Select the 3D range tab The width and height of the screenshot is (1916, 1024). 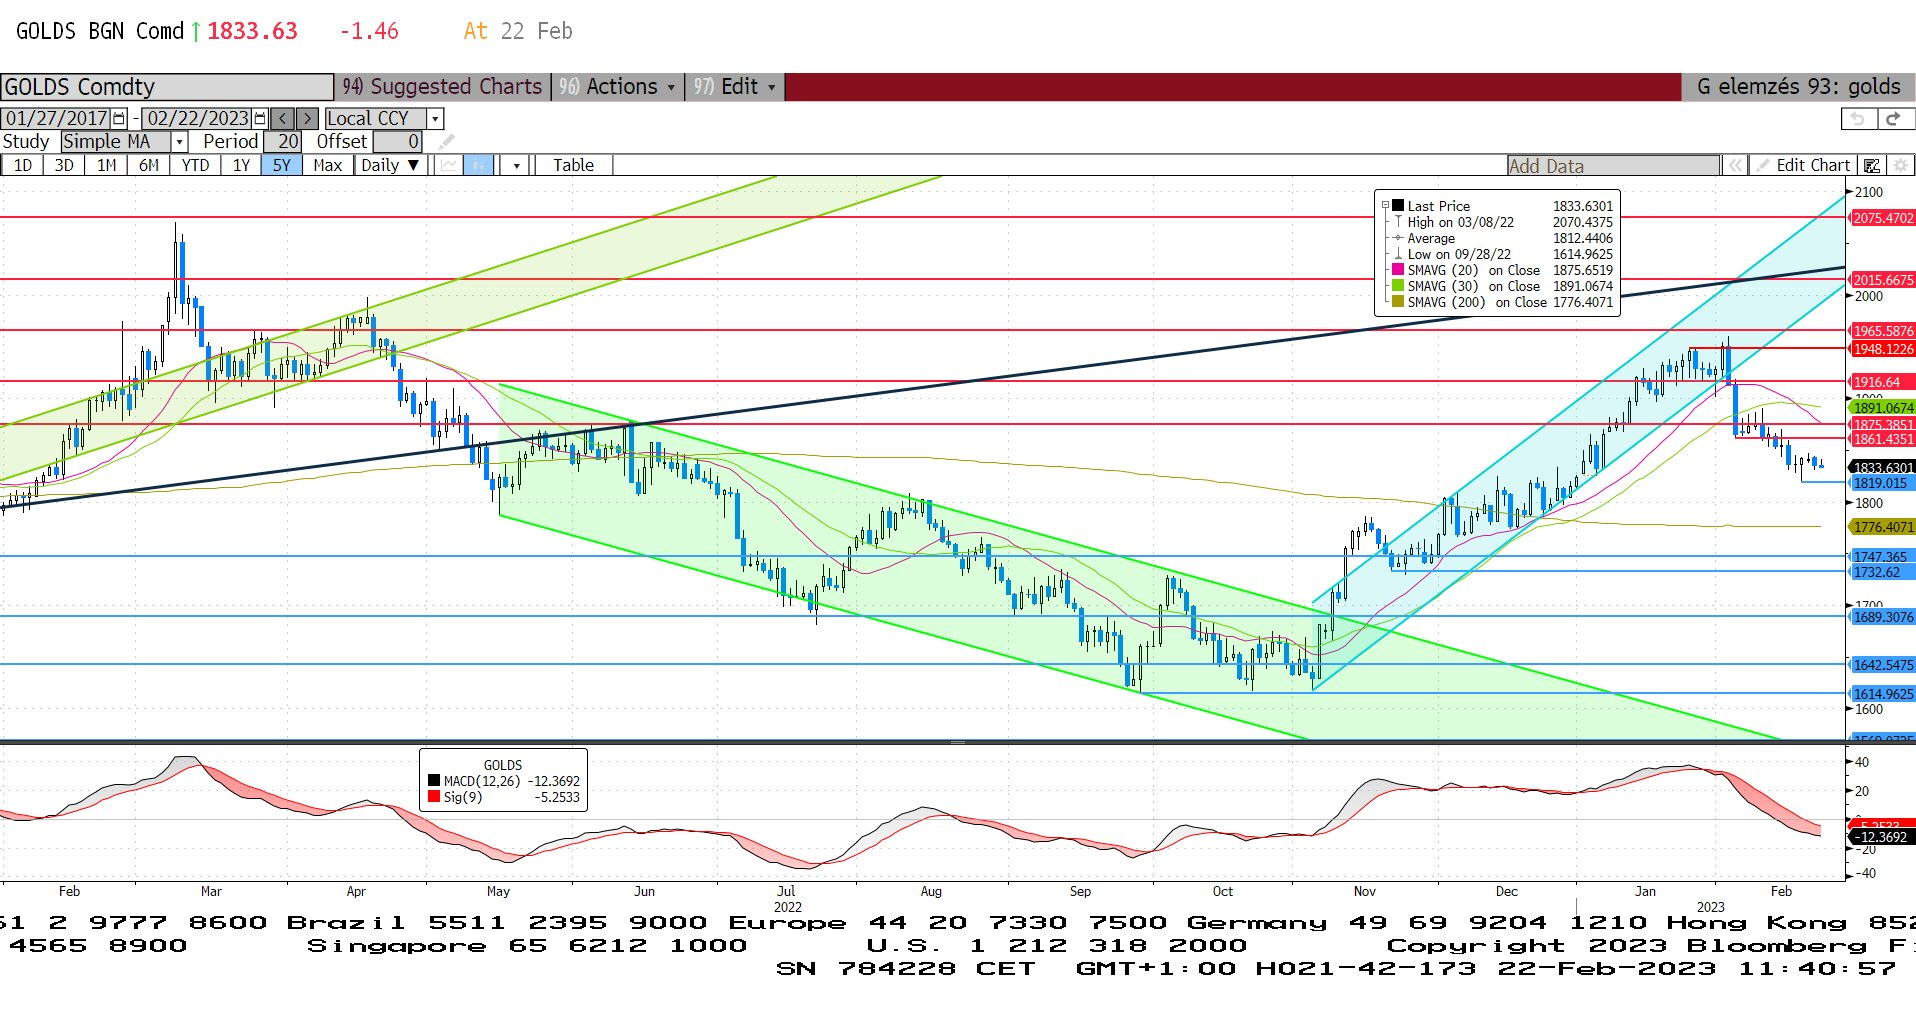click(x=64, y=165)
